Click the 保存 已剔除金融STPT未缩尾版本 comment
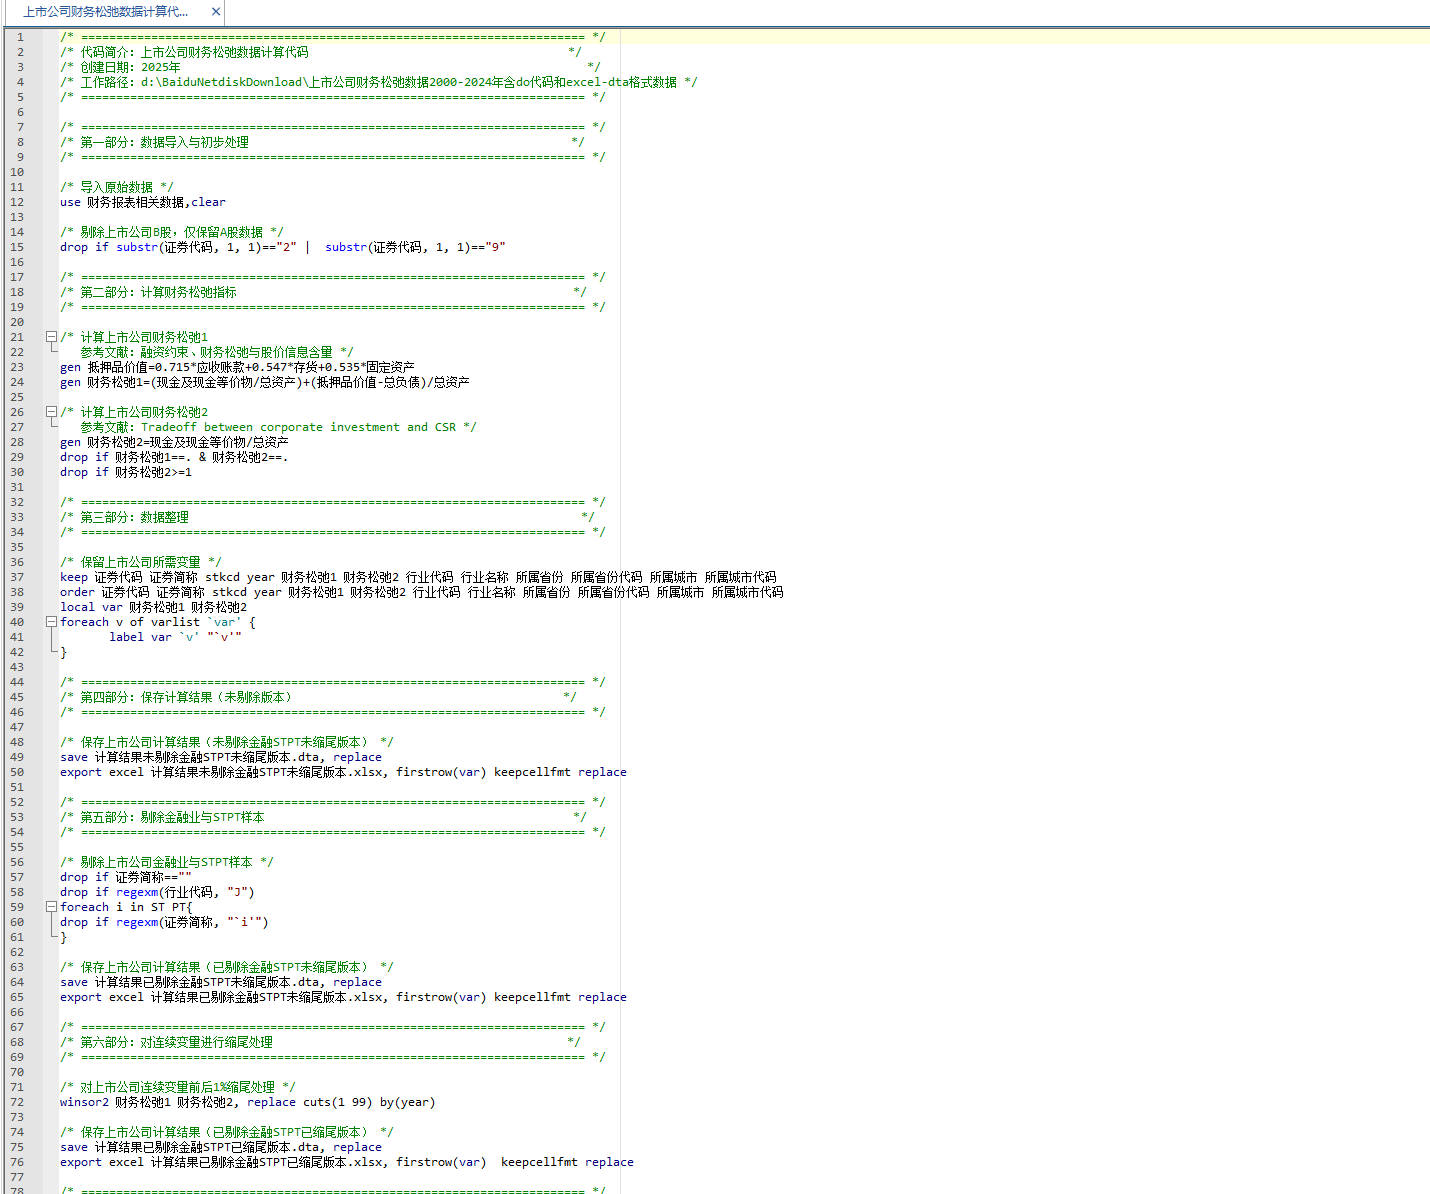 227,967
